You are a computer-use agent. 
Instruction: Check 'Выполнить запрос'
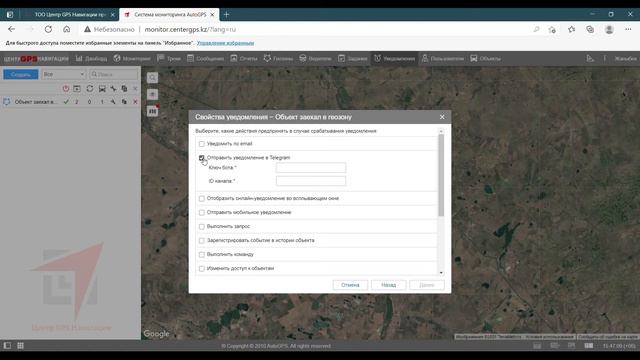(202, 226)
